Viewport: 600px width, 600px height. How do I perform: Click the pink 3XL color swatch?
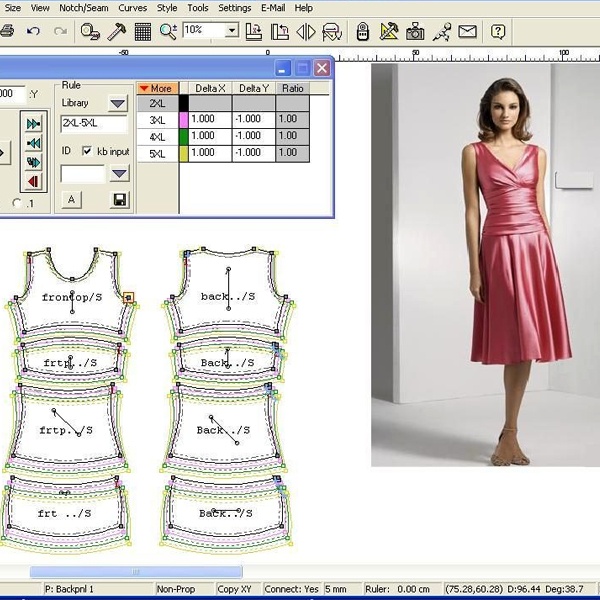[184, 120]
